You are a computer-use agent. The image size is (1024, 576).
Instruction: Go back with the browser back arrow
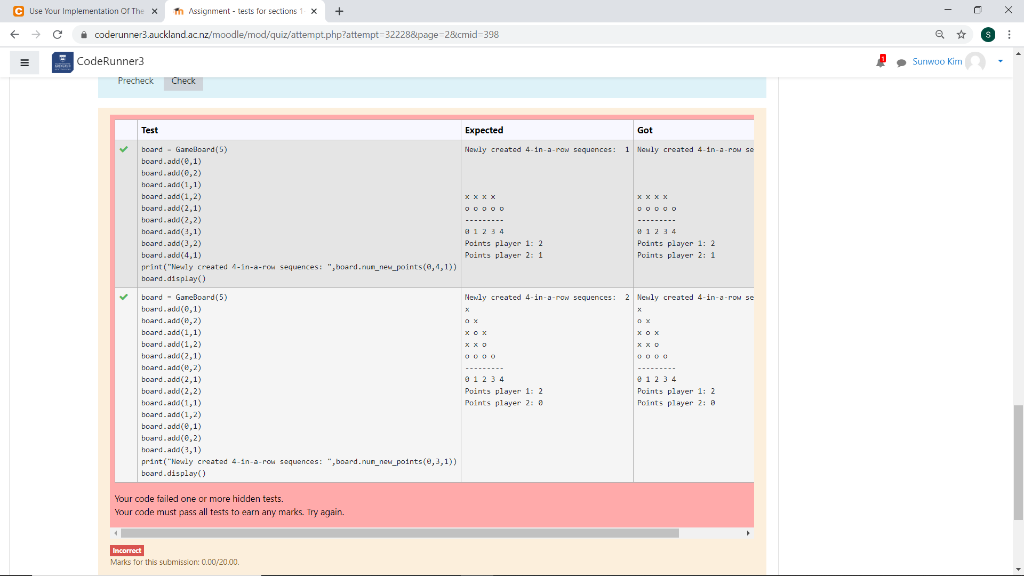14,35
